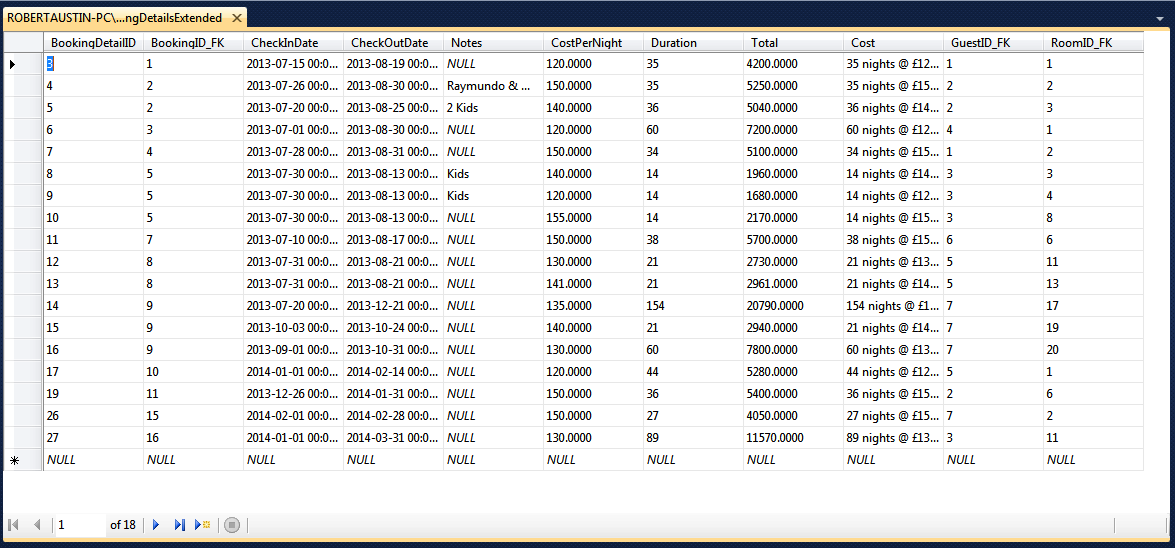Click Total cell '20790.0000'

(x=794, y=306)
